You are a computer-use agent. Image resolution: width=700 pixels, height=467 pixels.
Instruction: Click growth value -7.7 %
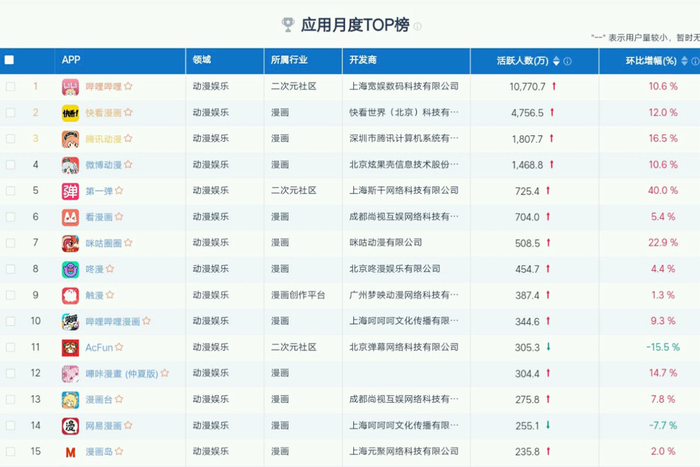coord(663,425)
